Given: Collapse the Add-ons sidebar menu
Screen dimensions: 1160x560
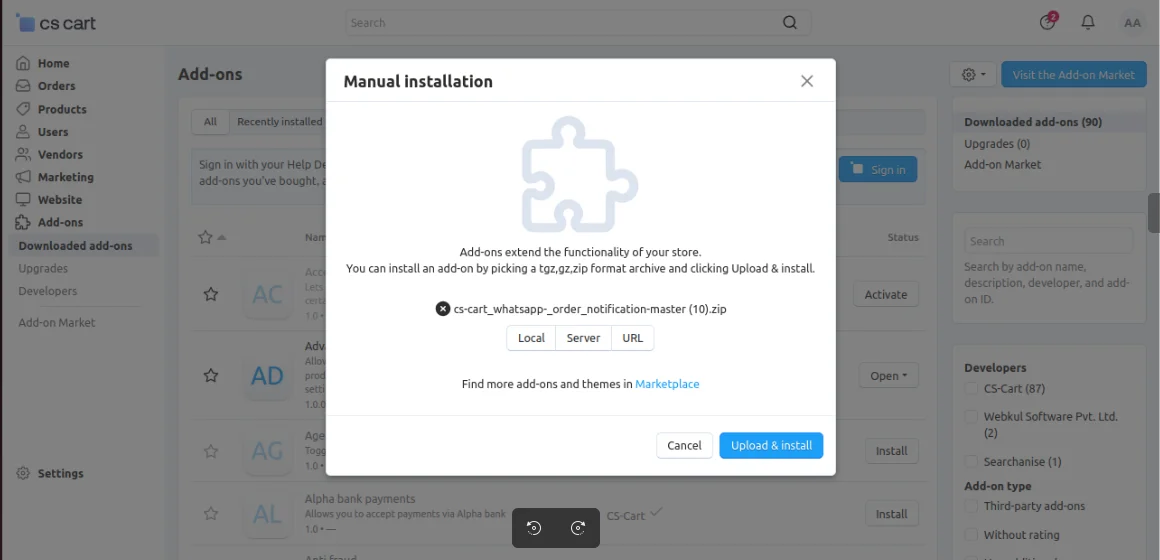Looking at the screenshot, I should click(60, 222).
